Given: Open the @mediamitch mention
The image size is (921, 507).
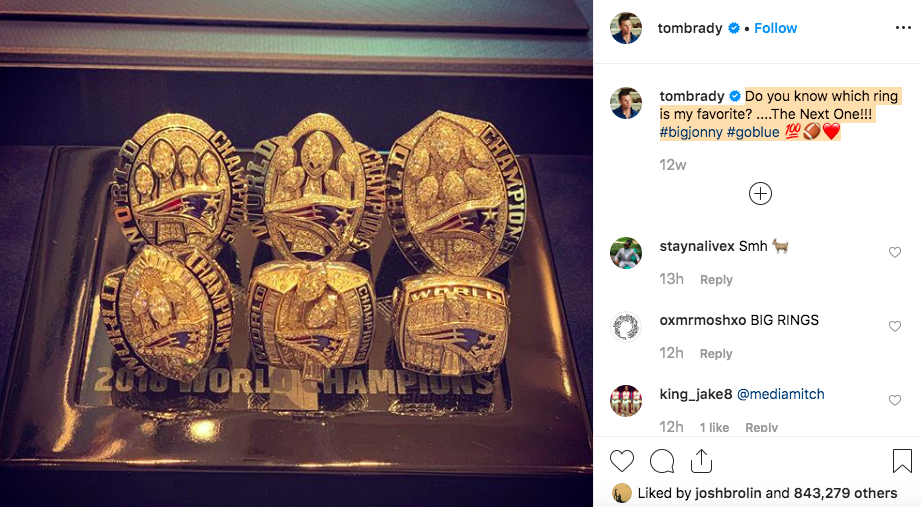Looking at the screenshot, I should [781, 394].
